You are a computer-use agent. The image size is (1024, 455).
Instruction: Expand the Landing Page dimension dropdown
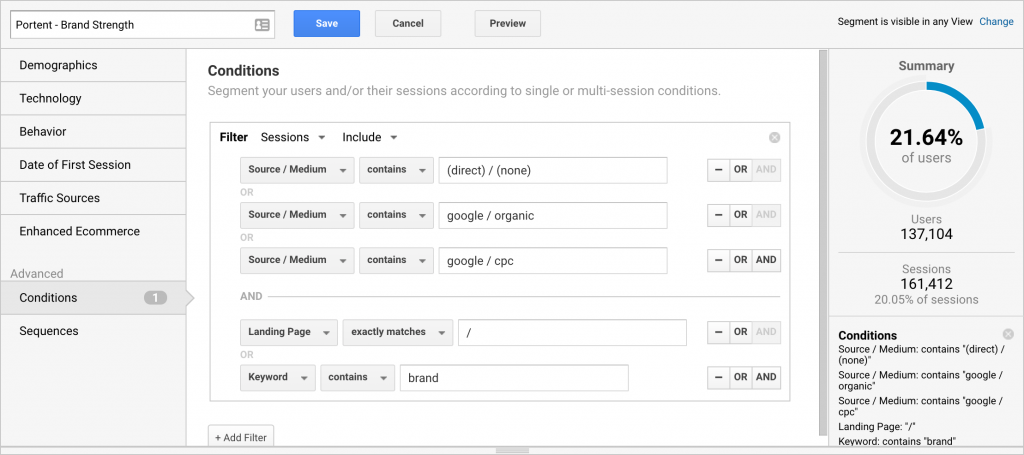point(287,332)
